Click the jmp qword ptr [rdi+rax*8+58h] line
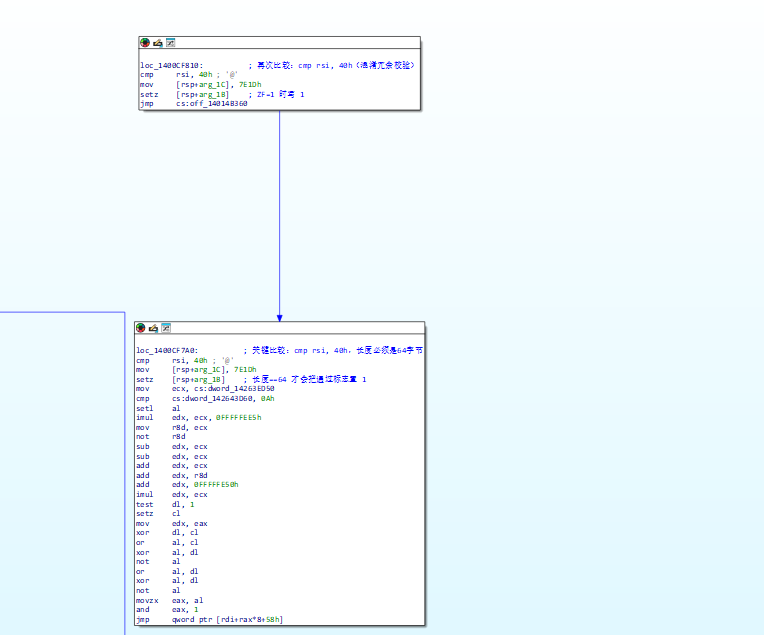Image resolution: width=764 pixels, height=635 pixels. 209,620
